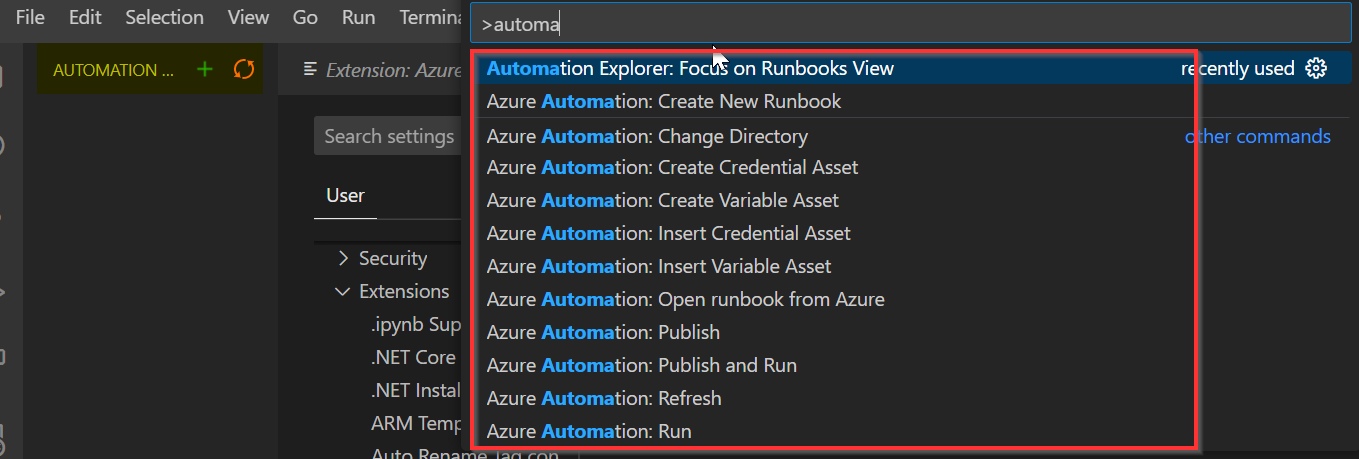The height and width of the screenshot is (459, 1359).
Task: Open the File menu
Action: (x=30, y=17)
